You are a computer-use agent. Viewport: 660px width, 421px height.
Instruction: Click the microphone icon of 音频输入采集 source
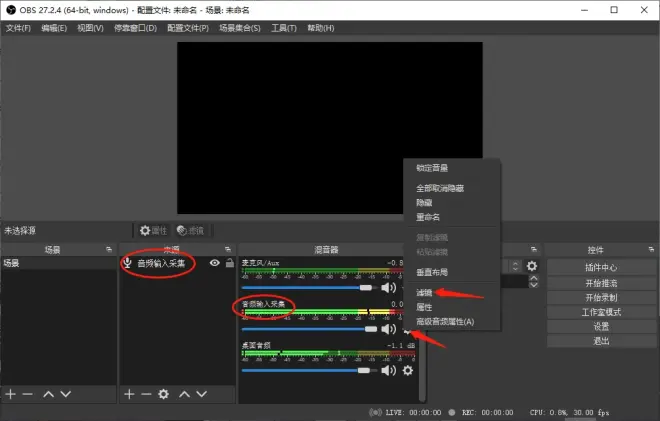click(x=127, y=263)
